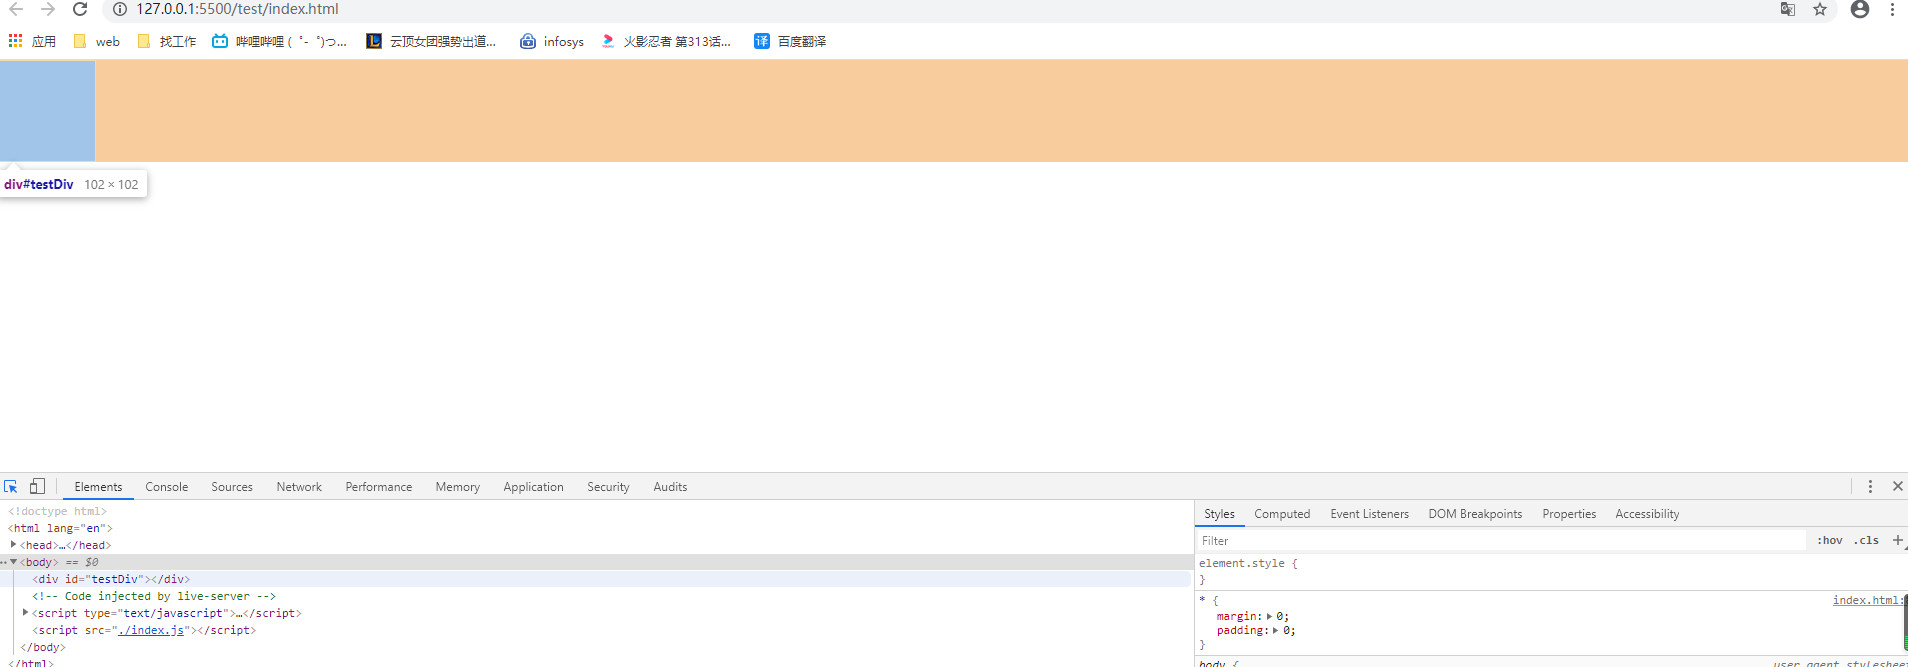Toggle the :hov element state panel
The image size is (1908, 667).
point(1830,540)
